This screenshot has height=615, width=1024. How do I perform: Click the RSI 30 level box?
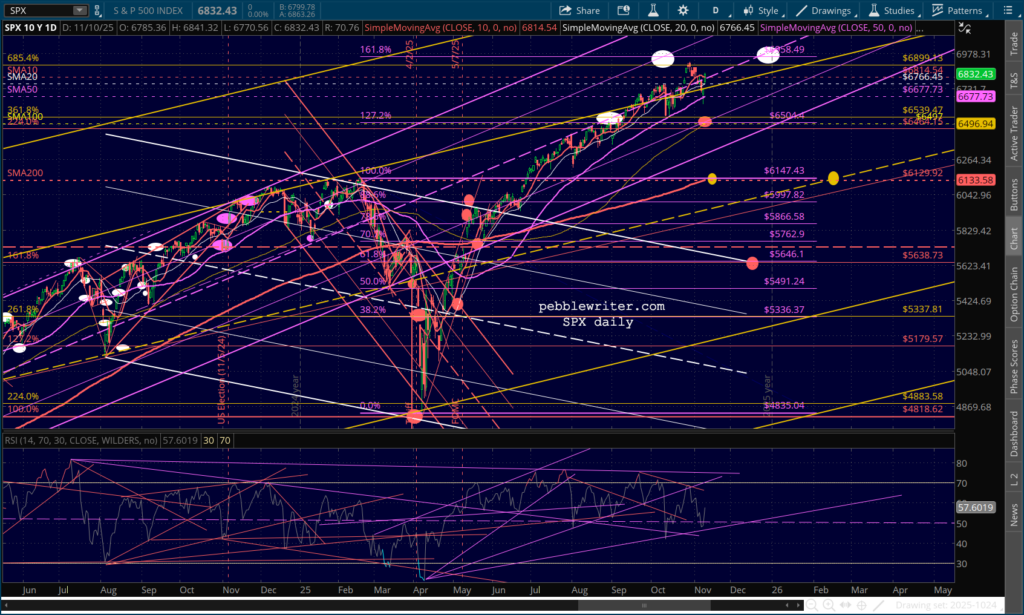[208, 441]
